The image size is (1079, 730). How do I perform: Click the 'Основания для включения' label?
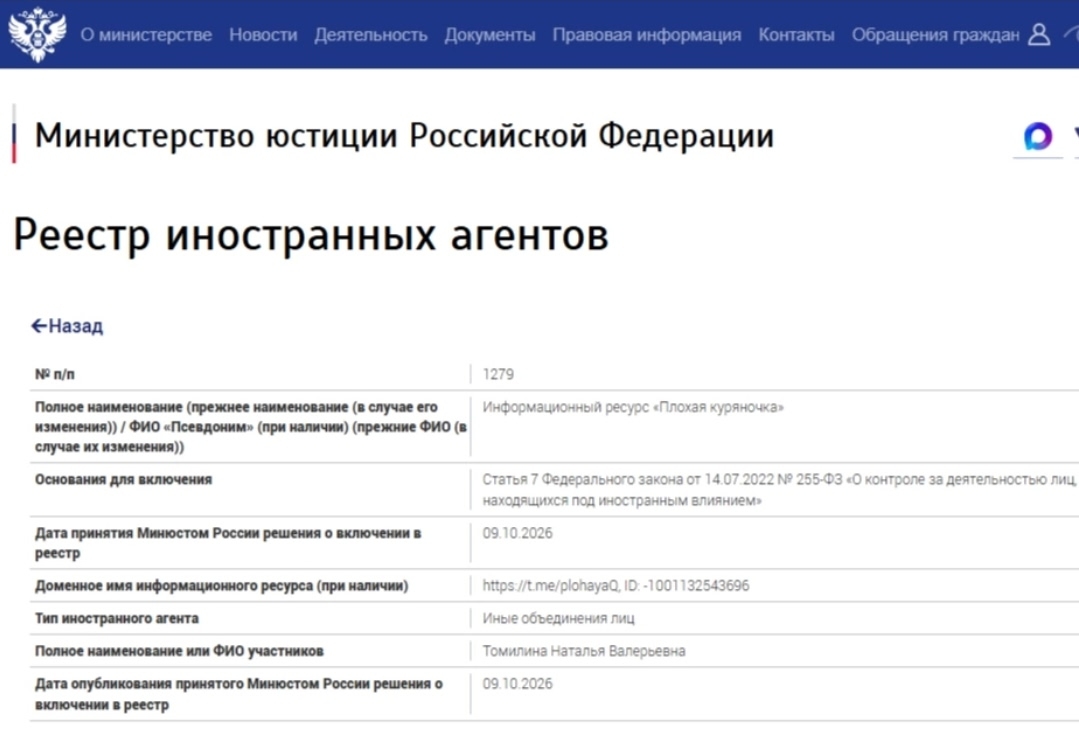click(x=123, y=480)
